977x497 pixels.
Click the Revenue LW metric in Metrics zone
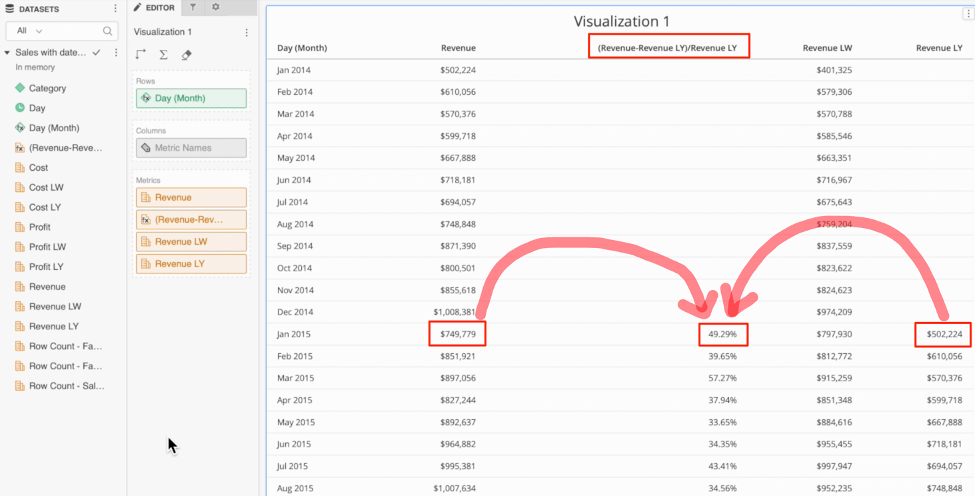[190, 241]
